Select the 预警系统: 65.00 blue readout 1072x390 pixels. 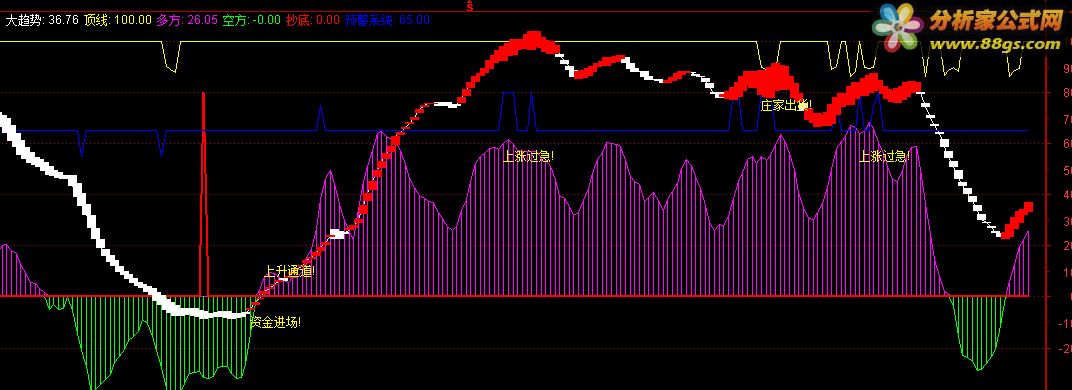click(x=387, y=20)
